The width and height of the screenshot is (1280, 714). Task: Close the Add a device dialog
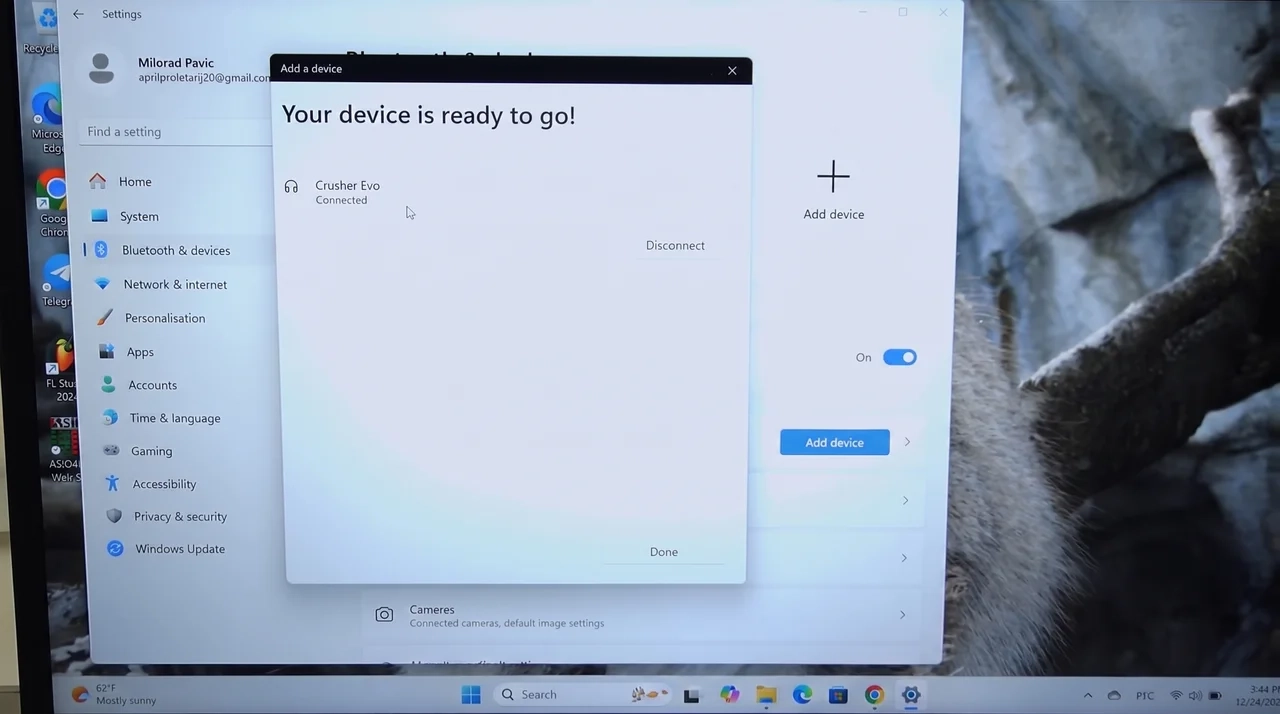(732, 70)
